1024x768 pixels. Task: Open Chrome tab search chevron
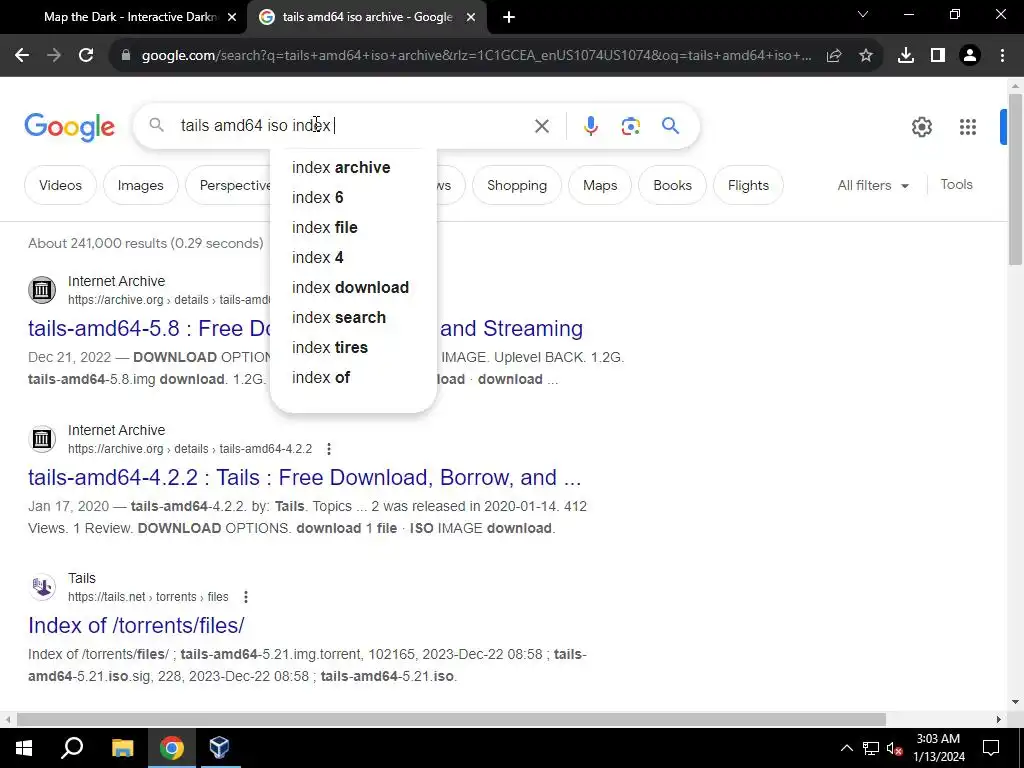(x=863, y=14)
